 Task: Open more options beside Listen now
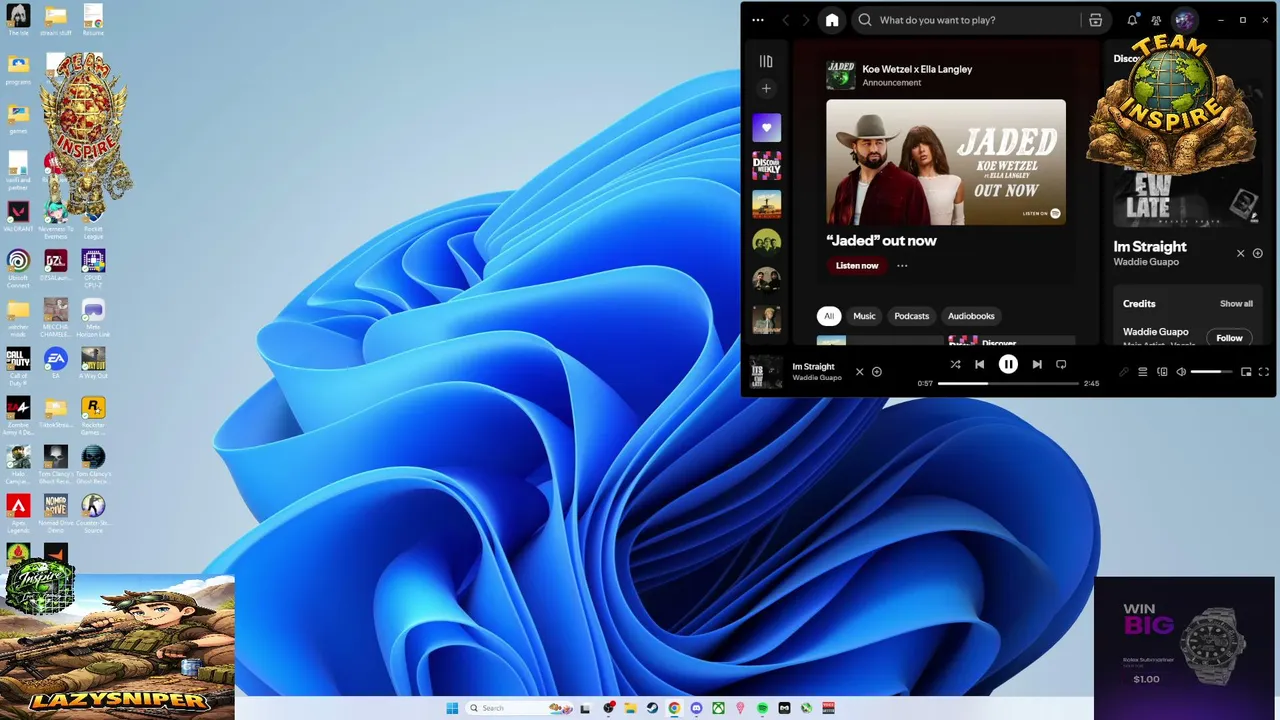tap(902, 266)
